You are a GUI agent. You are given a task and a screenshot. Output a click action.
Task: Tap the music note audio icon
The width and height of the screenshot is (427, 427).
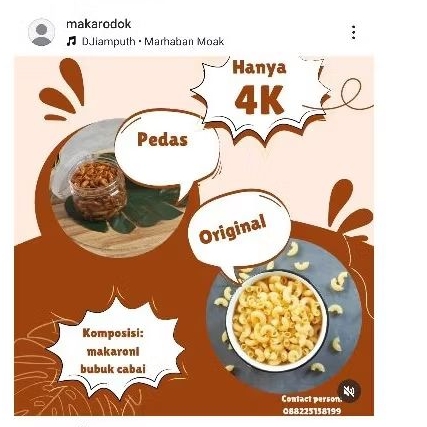[71, 41]
